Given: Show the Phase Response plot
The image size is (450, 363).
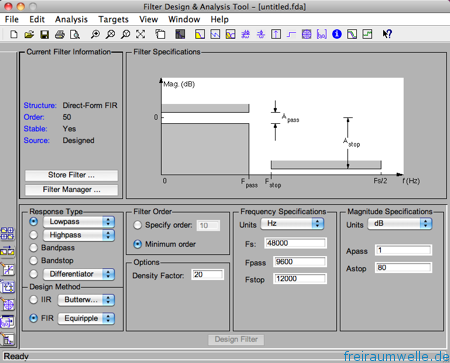Looking at the screenshot, I should [215, 34].
